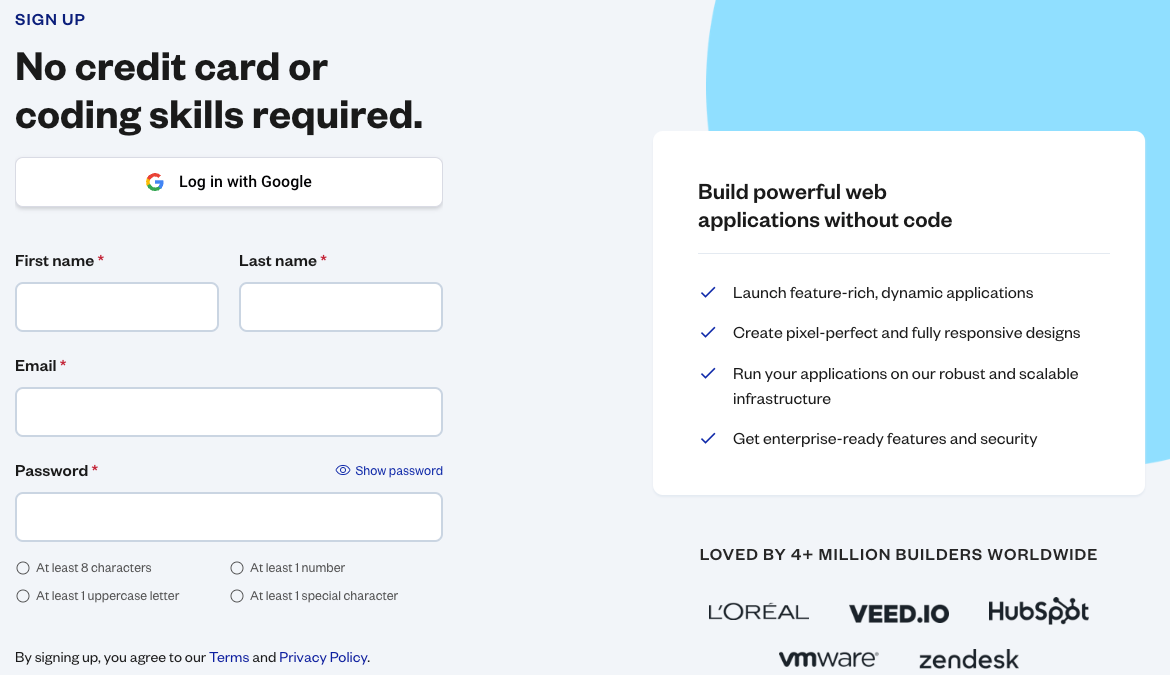Select the "At least 8 characters" indicator

(22, 567)
